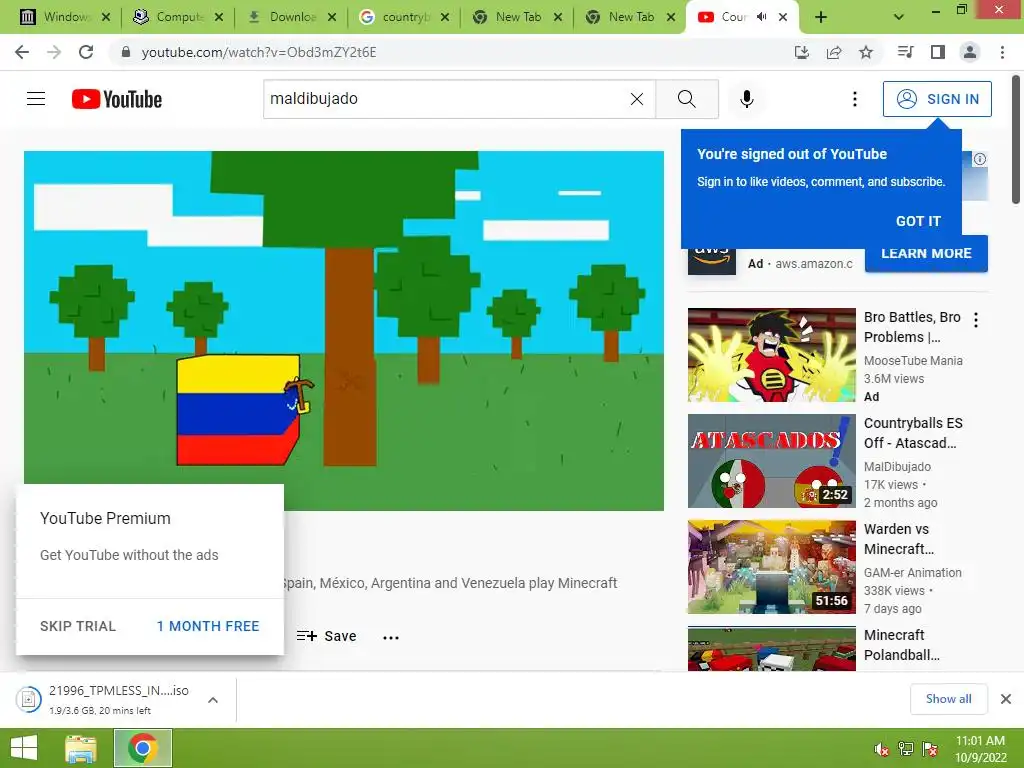Switch to the Computer tab
Screen dimensions: 1024x768
pos(178,17)
